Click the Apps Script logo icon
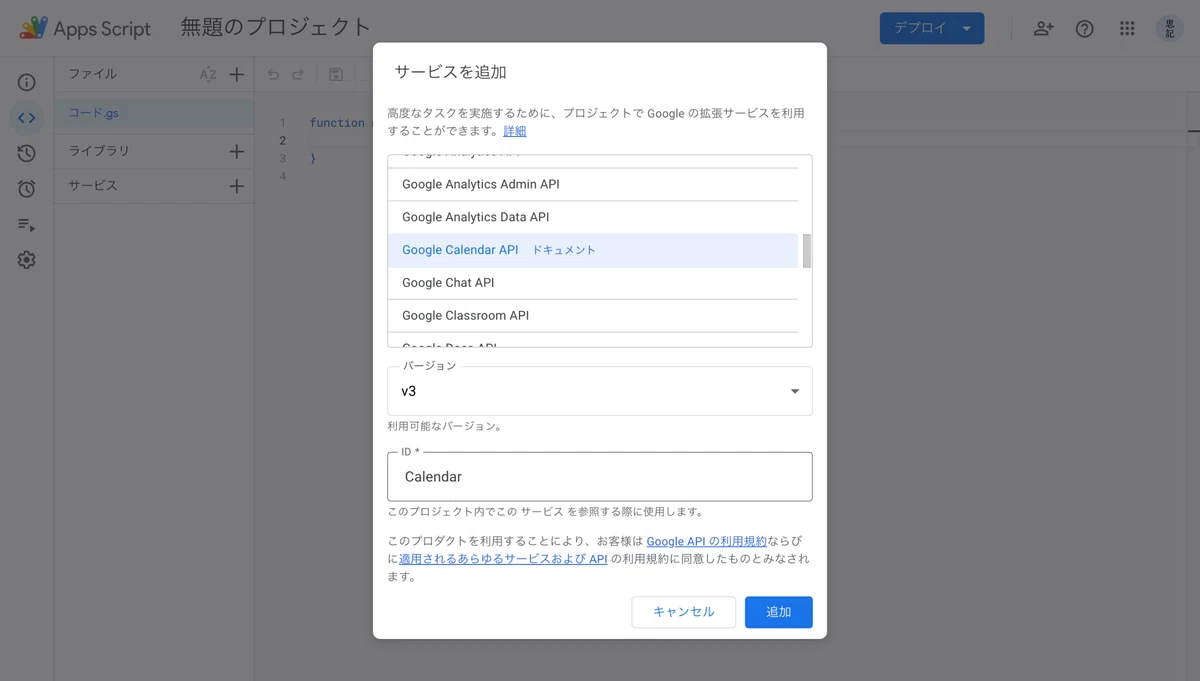1200x681 pixels. tap(33, 28)
